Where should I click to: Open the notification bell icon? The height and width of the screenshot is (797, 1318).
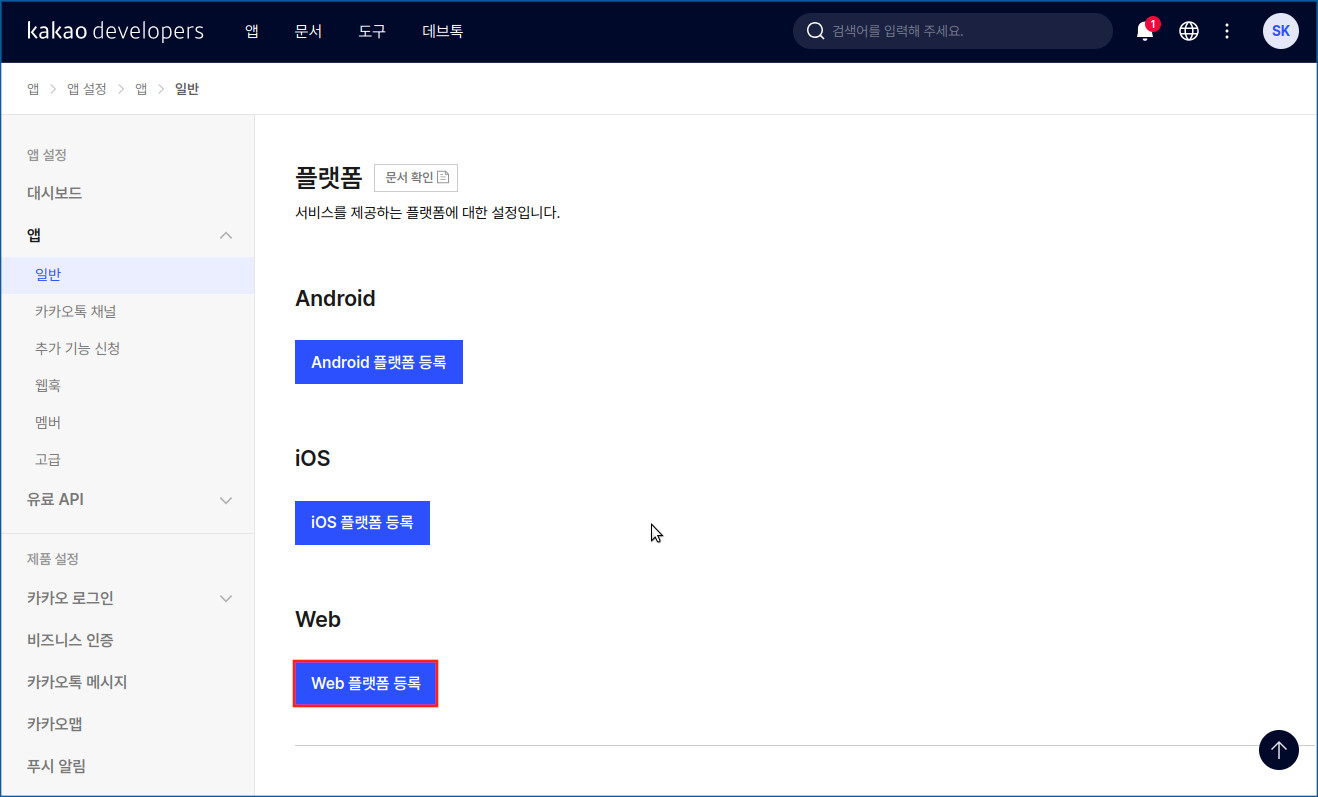click(1145, 32)
